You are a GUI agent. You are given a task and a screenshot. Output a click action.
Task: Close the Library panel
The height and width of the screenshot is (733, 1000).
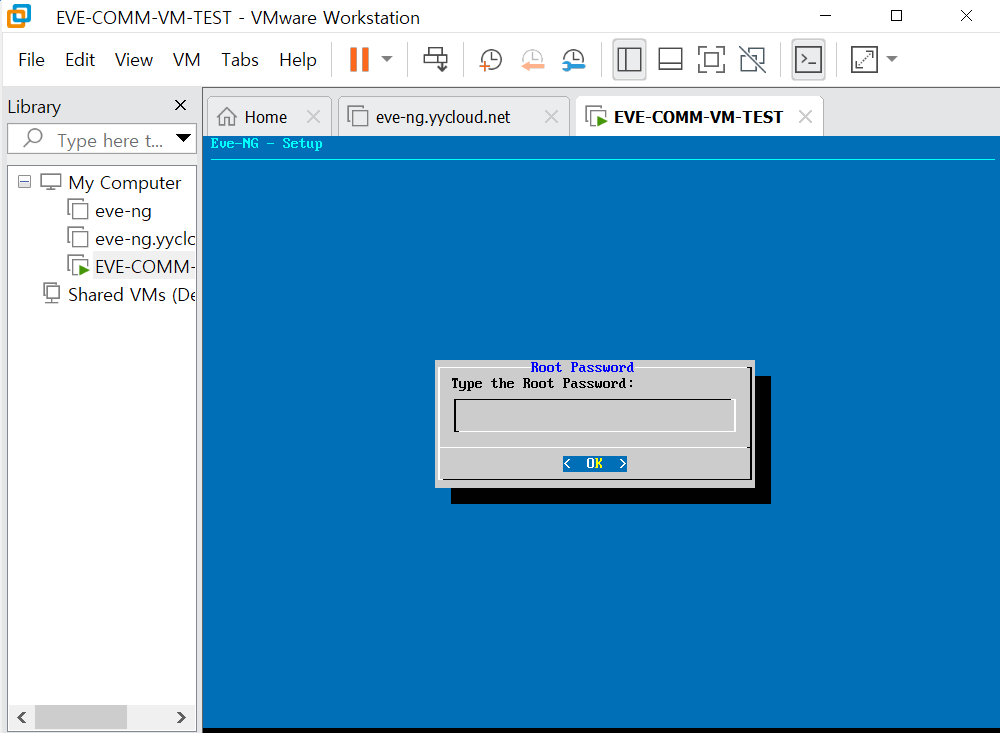click(x=180, y=105)
